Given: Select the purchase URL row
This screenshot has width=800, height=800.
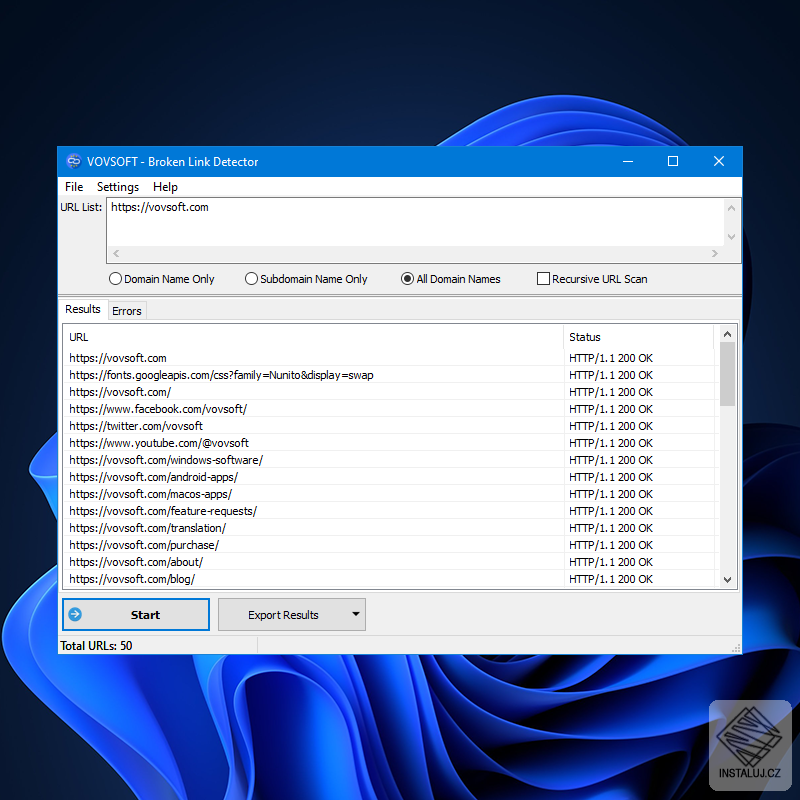Looking at the screenshot, I should coord(390,545).
